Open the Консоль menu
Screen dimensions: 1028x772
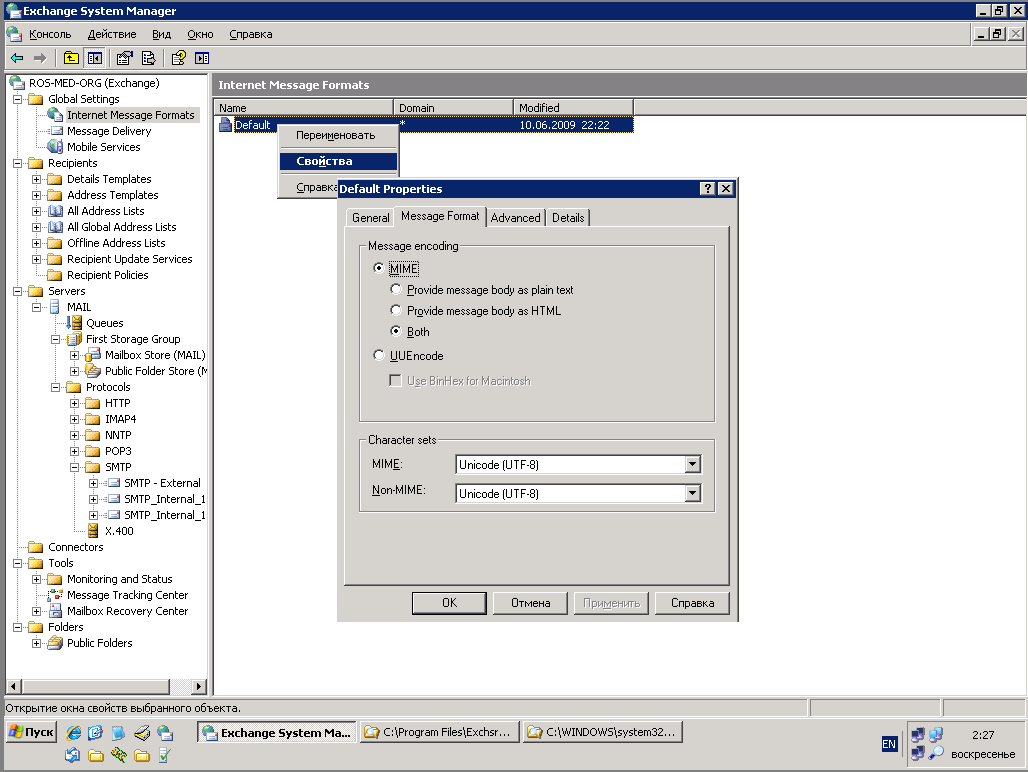coord(50,34)
